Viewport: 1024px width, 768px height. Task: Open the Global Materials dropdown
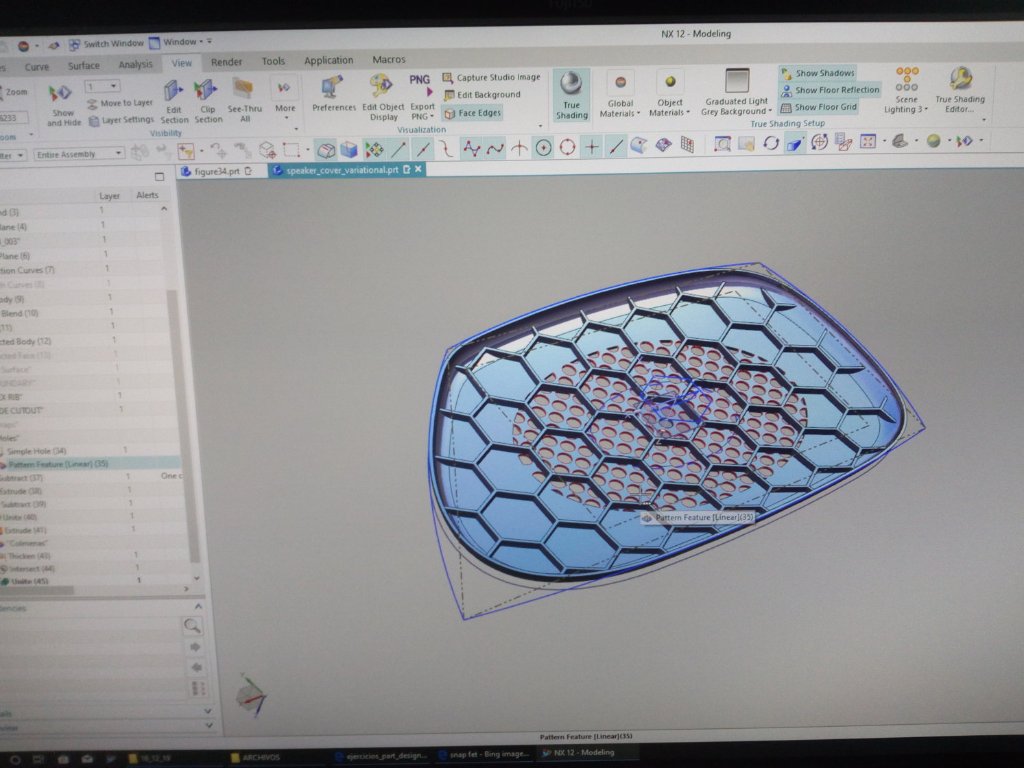(x=620, y=108)
